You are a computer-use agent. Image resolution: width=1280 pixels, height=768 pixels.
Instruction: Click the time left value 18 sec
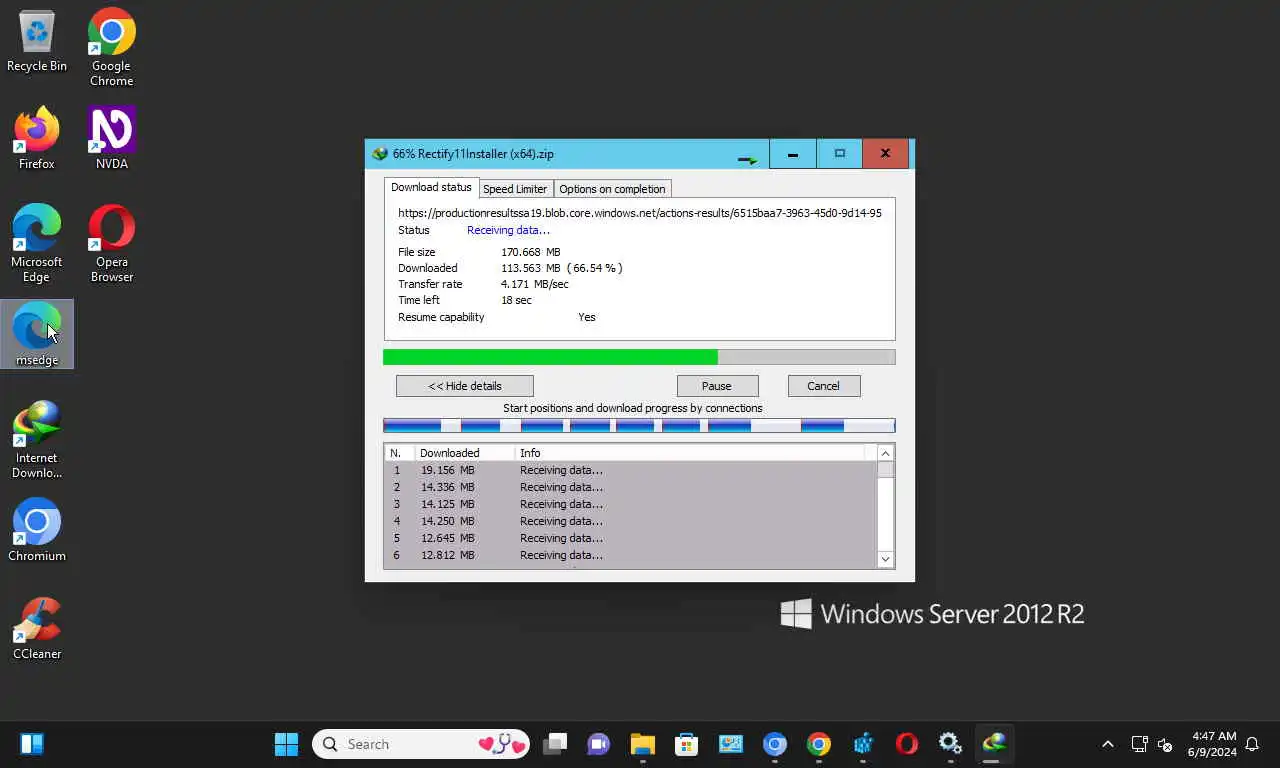click(x=516, y=300)
